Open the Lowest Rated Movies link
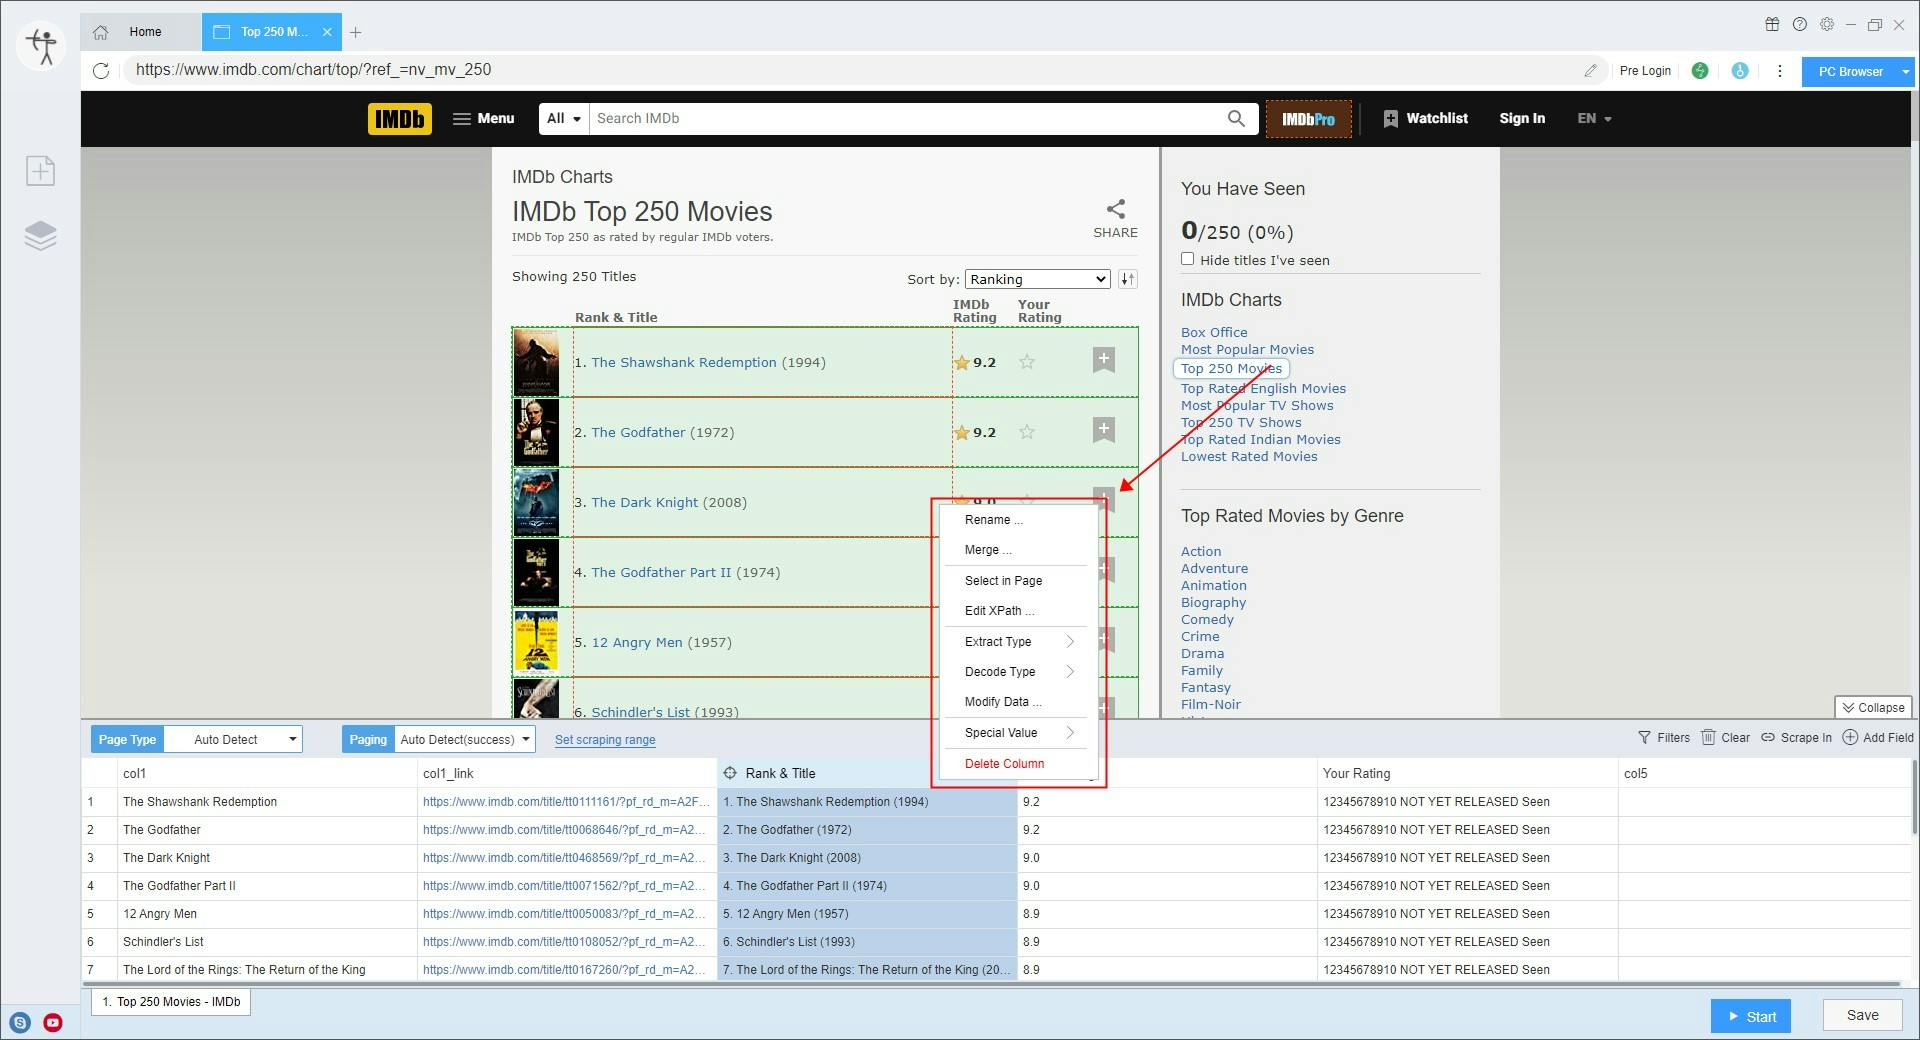Screen dimensions: 1920x1040 coord(1249,456)
